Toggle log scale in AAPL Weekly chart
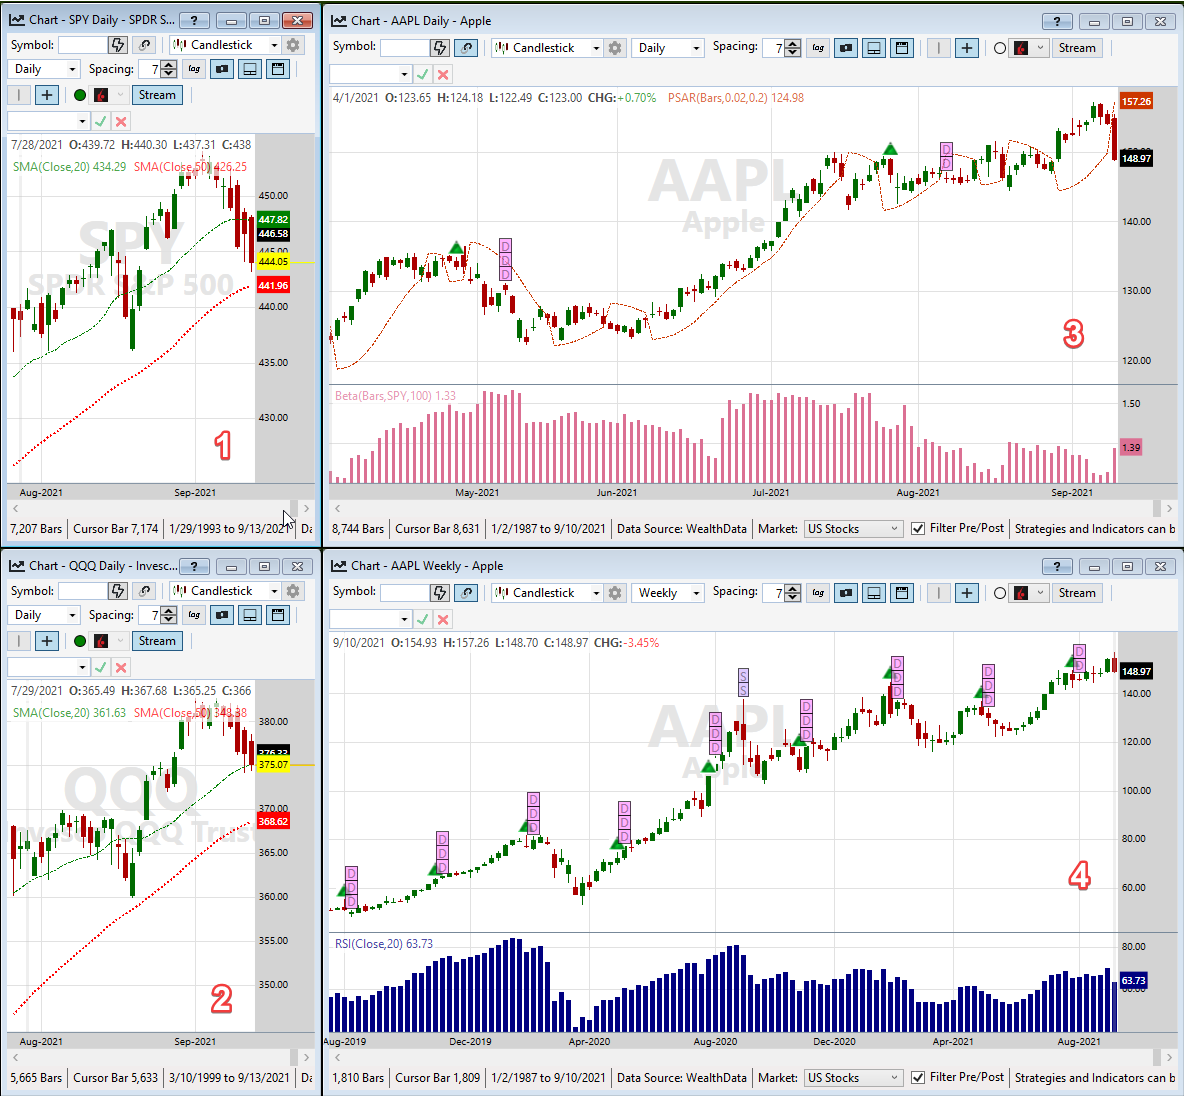Viewport: 1184px width, 1096px height. point(819,593)
